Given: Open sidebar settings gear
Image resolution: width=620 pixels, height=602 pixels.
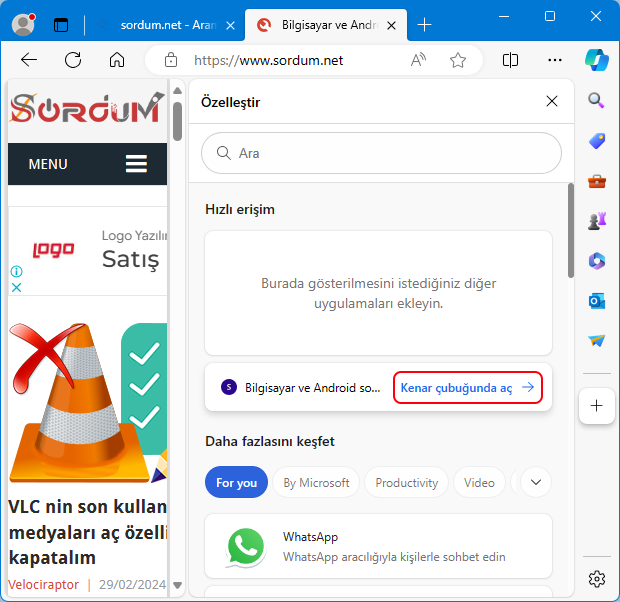Looking at the screenshot, I should pos(597,579).
